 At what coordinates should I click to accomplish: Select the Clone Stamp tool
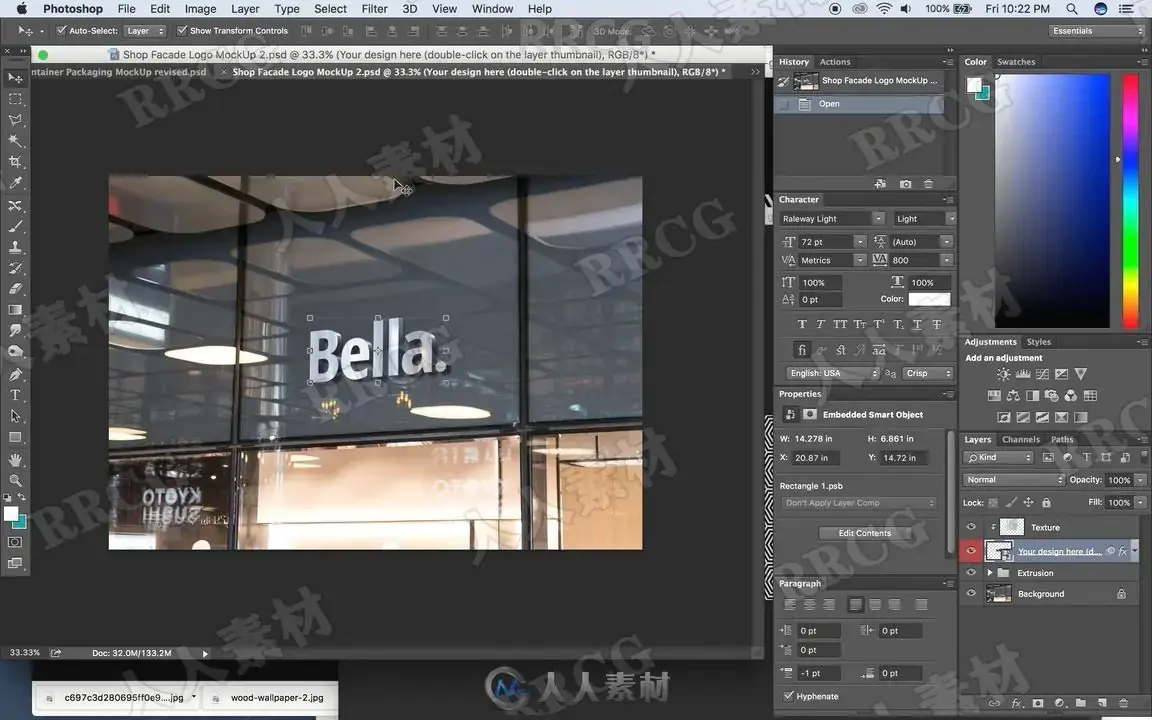click(15, 248)
